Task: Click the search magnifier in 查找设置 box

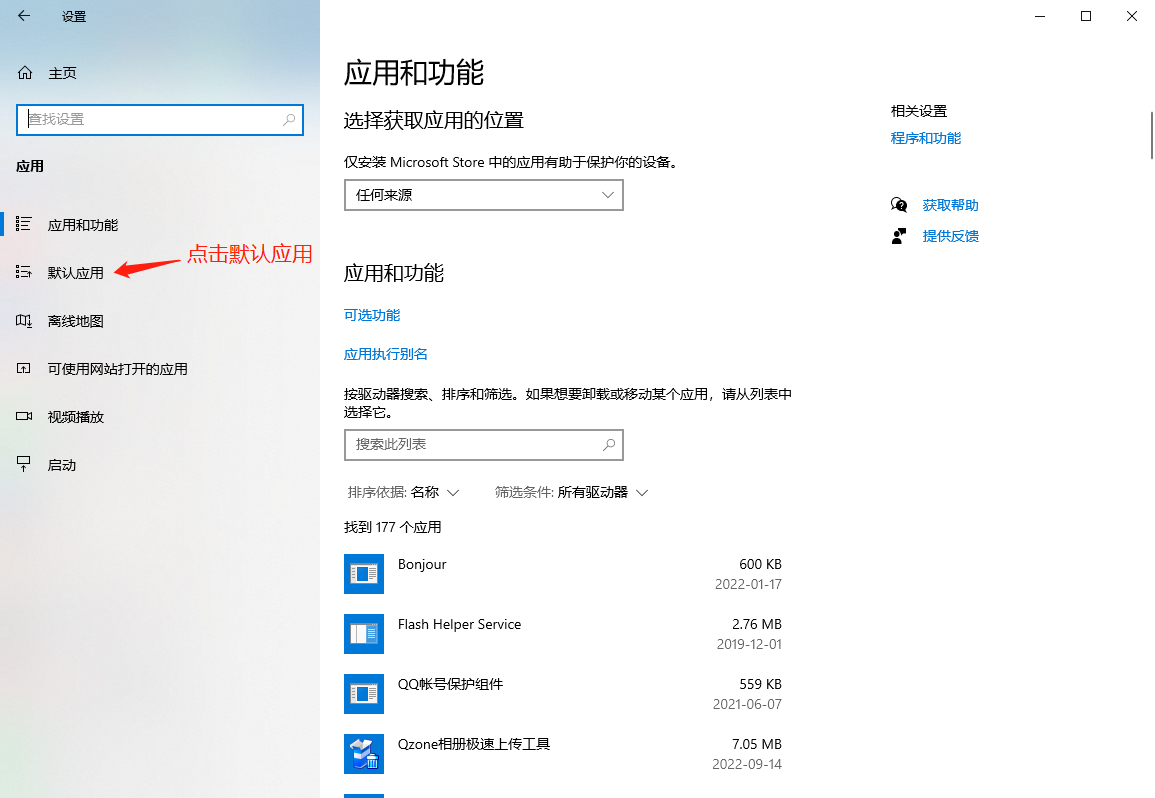Action: [290, 119]
